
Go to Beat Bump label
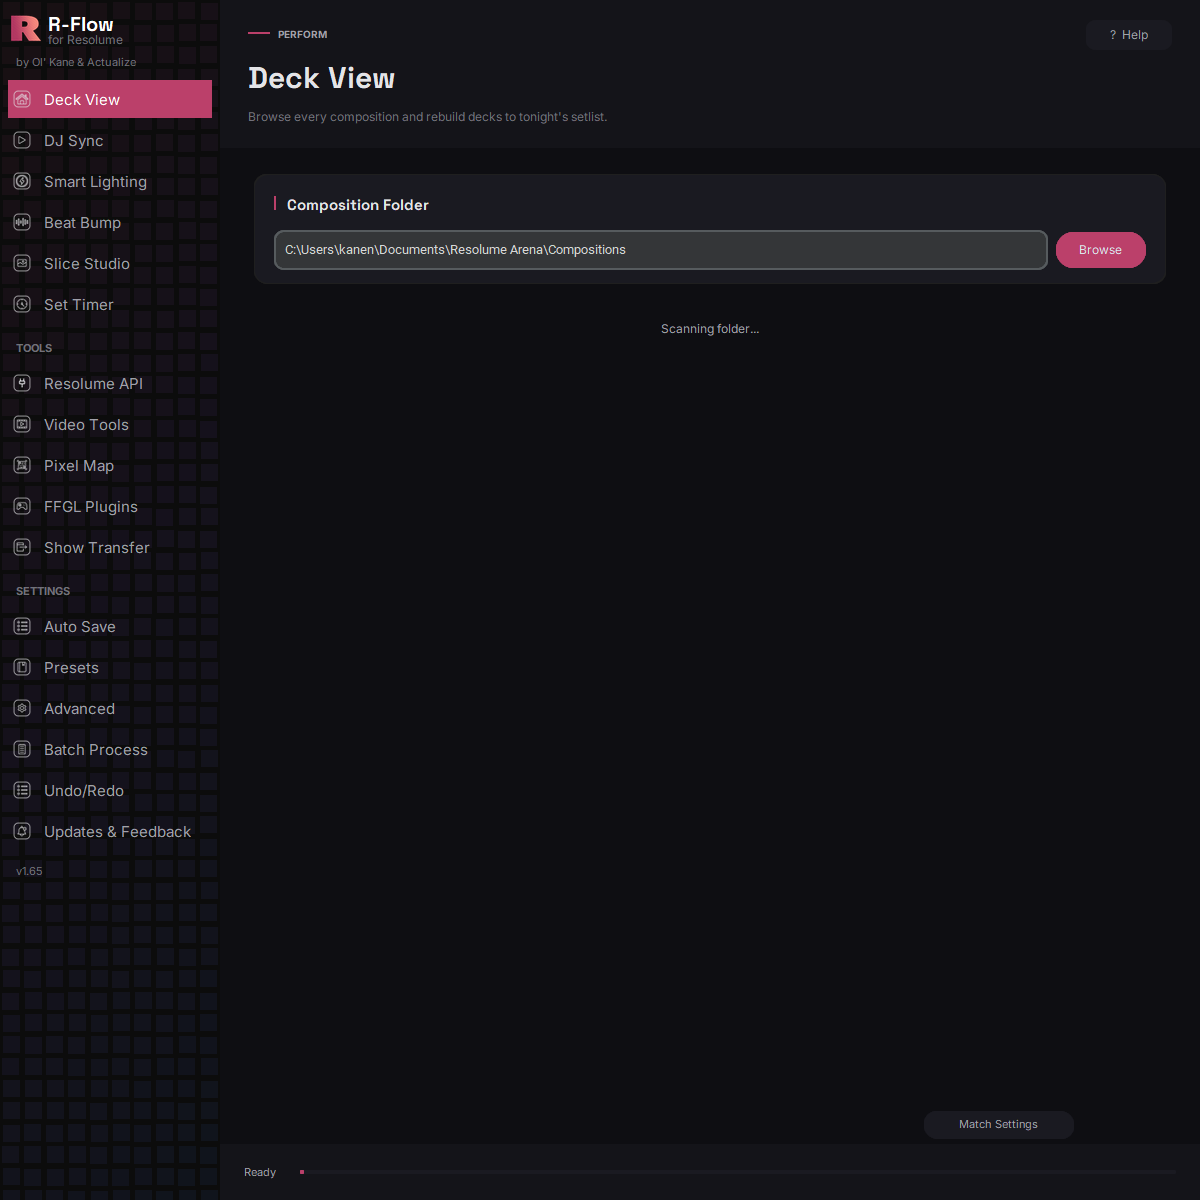click(x=82, y=223)
